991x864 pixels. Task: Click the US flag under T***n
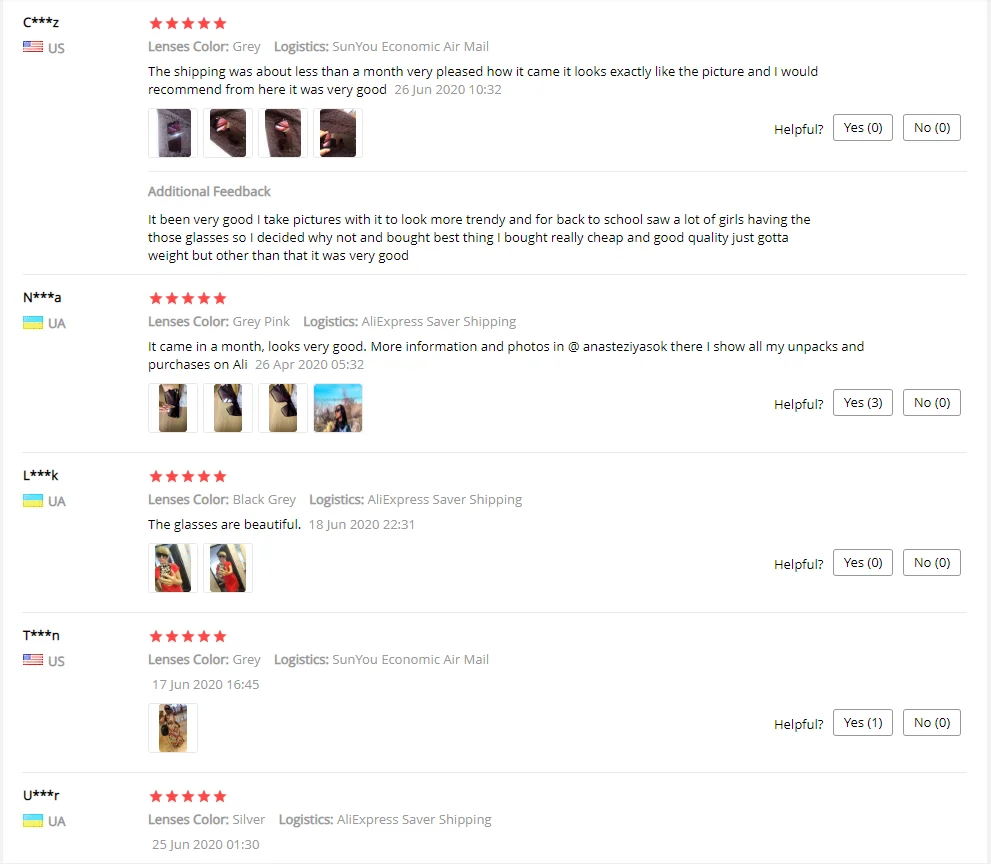(33, 660)
